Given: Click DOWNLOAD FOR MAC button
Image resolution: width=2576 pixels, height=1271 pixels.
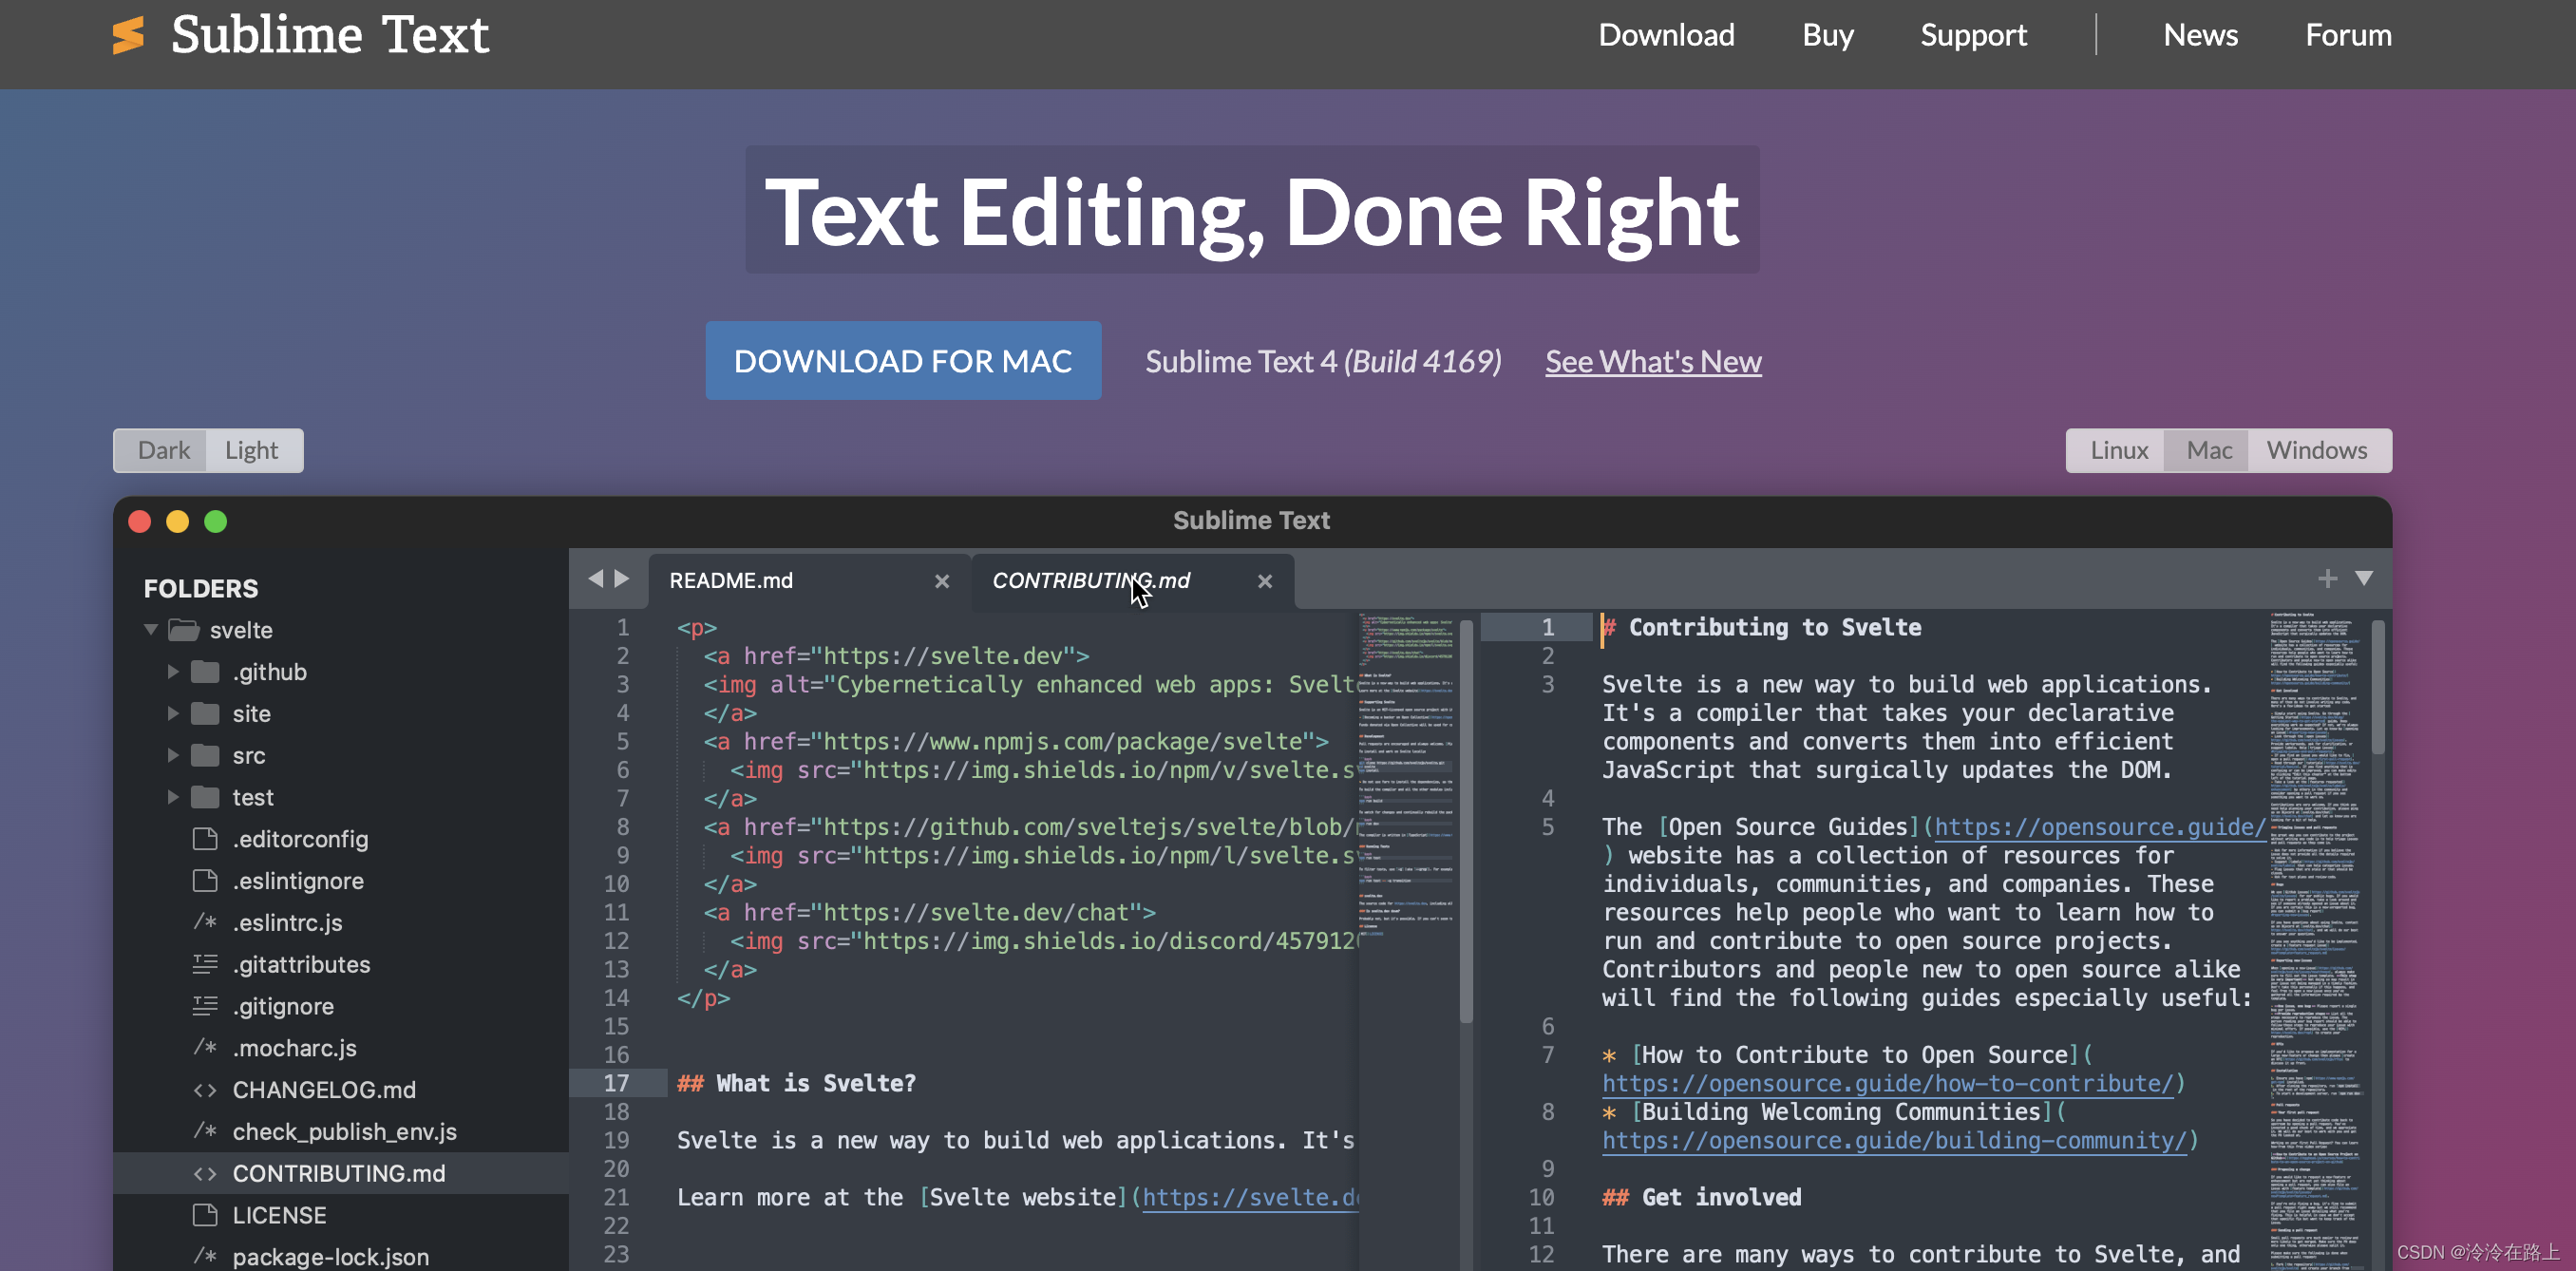Looking at the screenshot, I should [903, 361].
